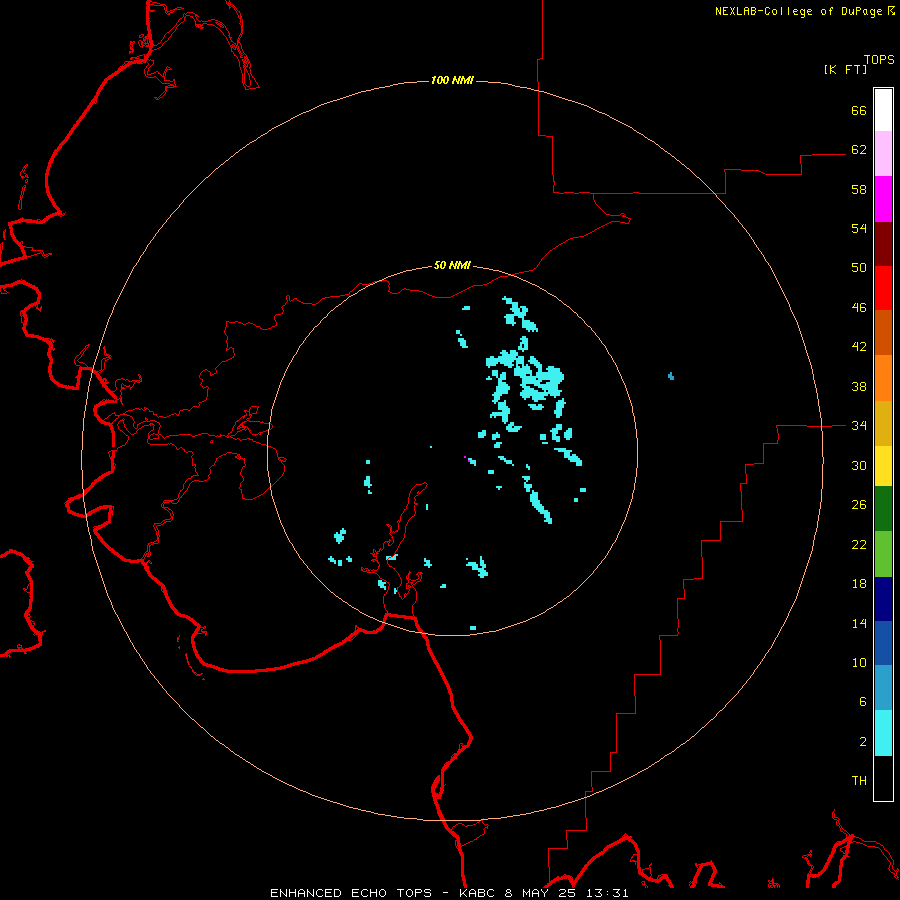
Task: Click the "100 NMI" range ring label
Action: click(452, 80)
